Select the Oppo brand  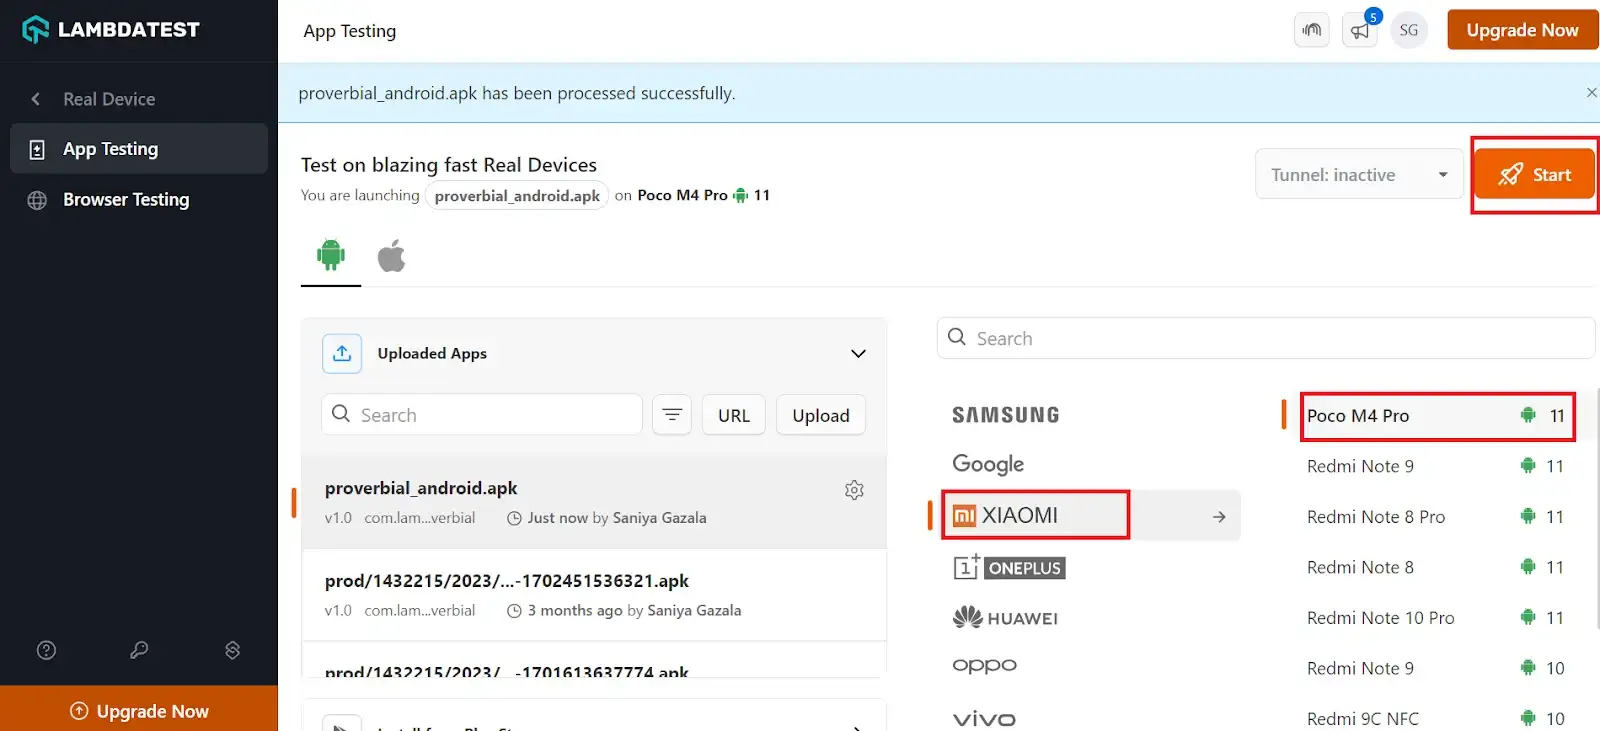[984, 666]
